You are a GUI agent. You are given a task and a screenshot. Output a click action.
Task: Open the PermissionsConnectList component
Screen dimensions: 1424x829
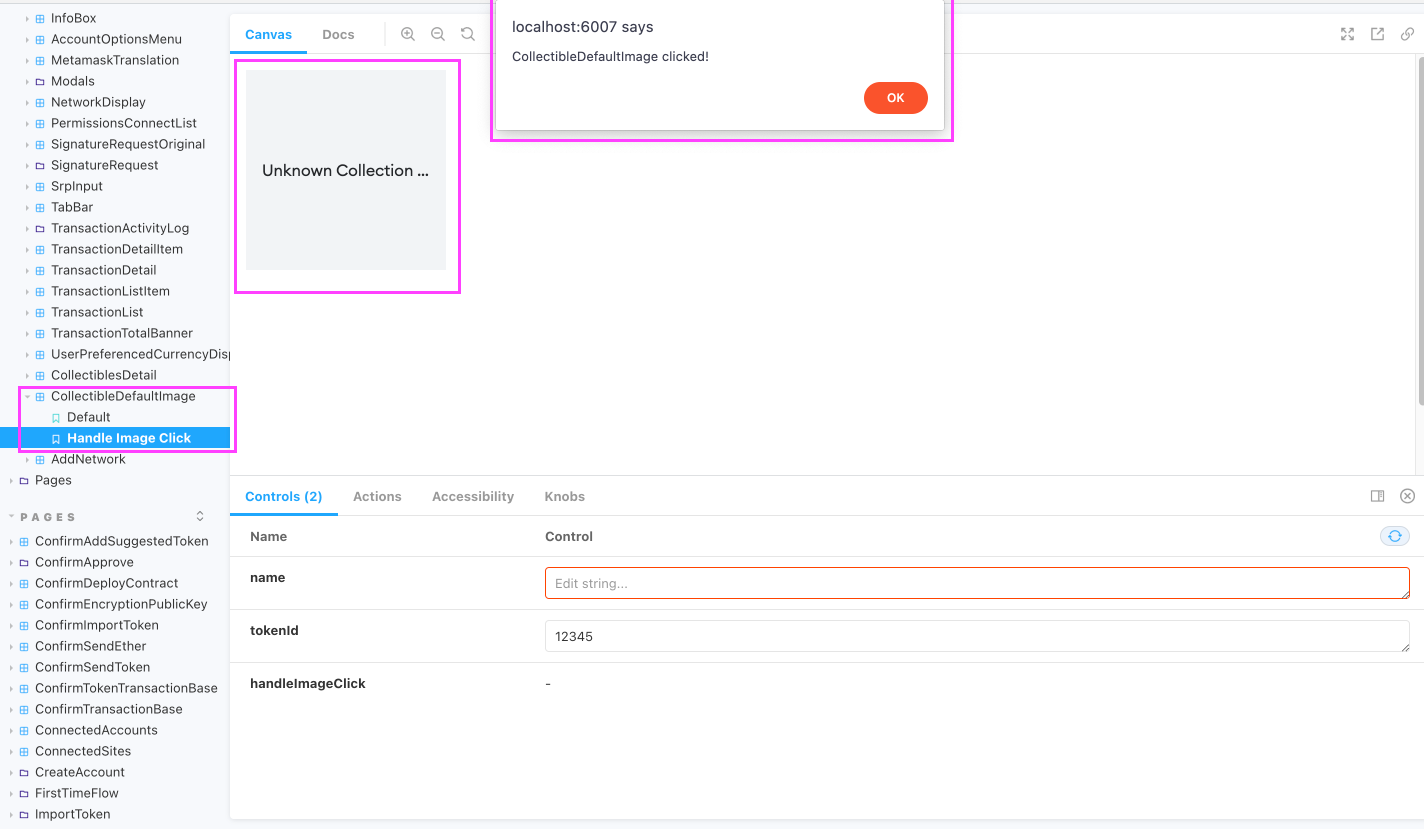coord(124,123)
